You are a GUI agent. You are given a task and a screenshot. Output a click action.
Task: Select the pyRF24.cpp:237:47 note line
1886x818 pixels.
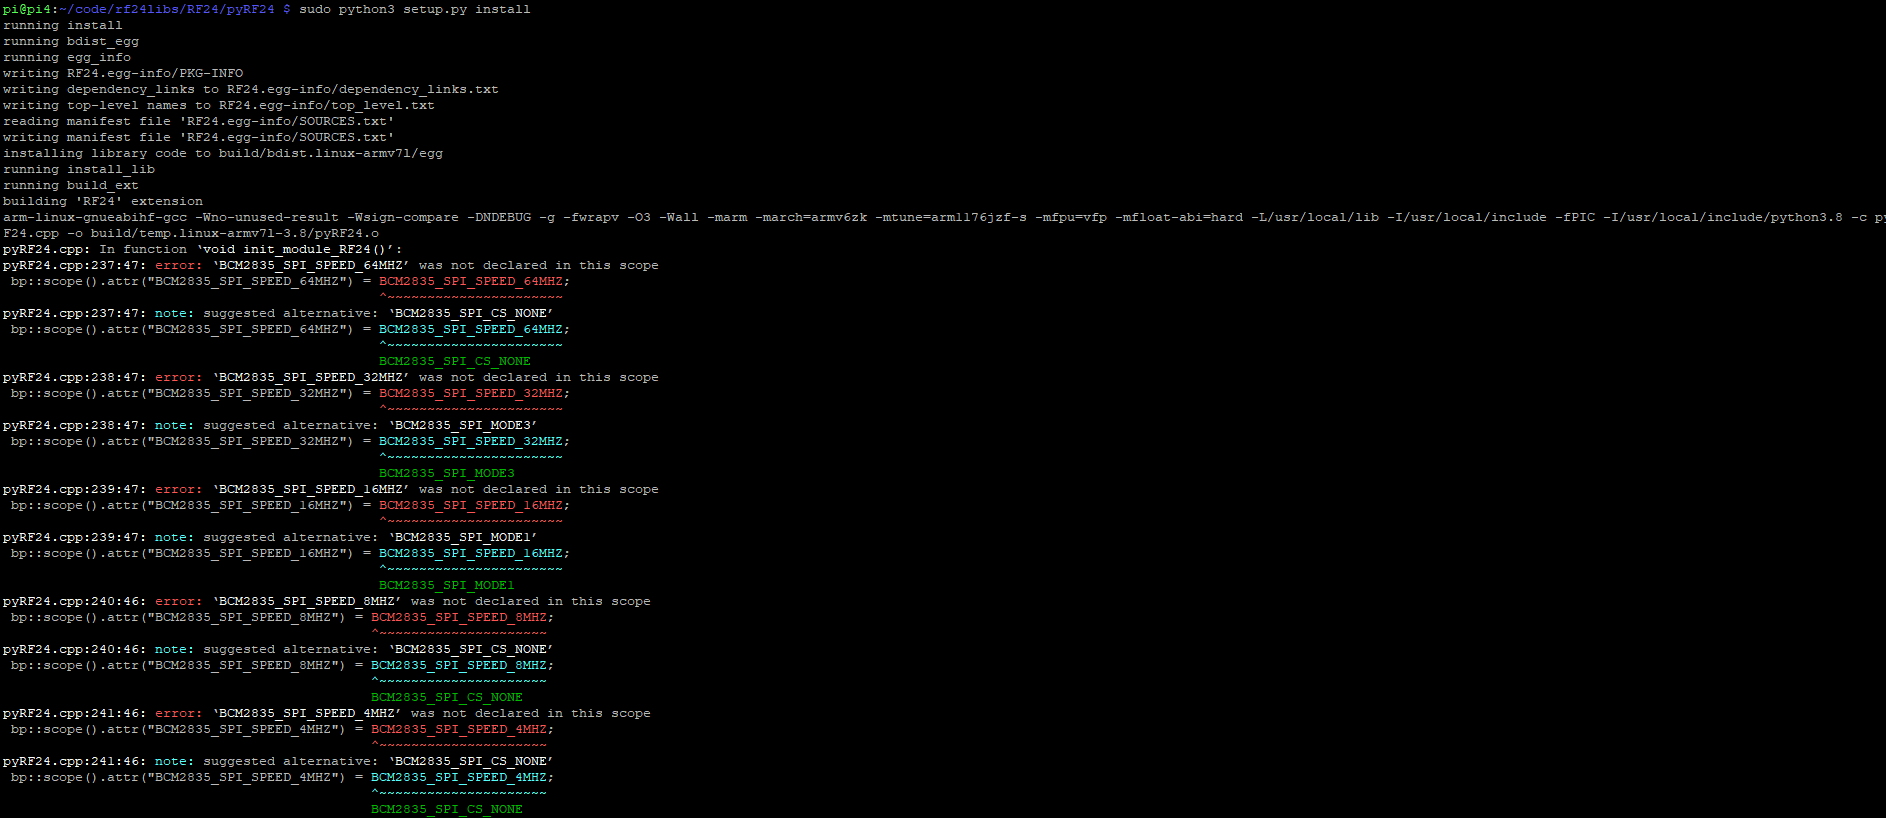point(278,313)
